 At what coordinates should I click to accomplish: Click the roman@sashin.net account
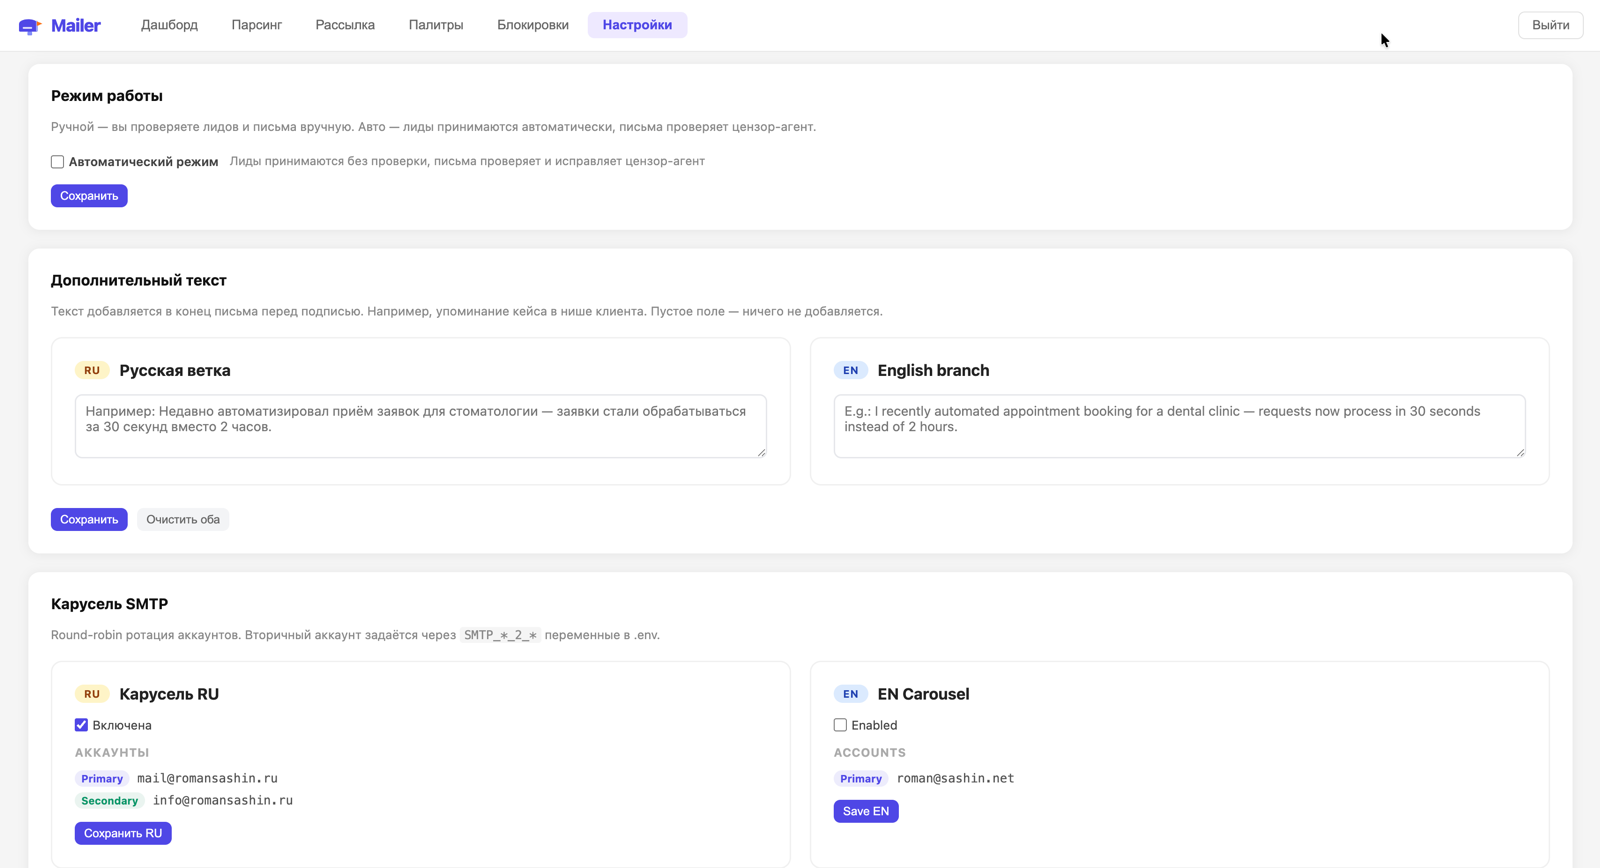(x=955, y=778)
